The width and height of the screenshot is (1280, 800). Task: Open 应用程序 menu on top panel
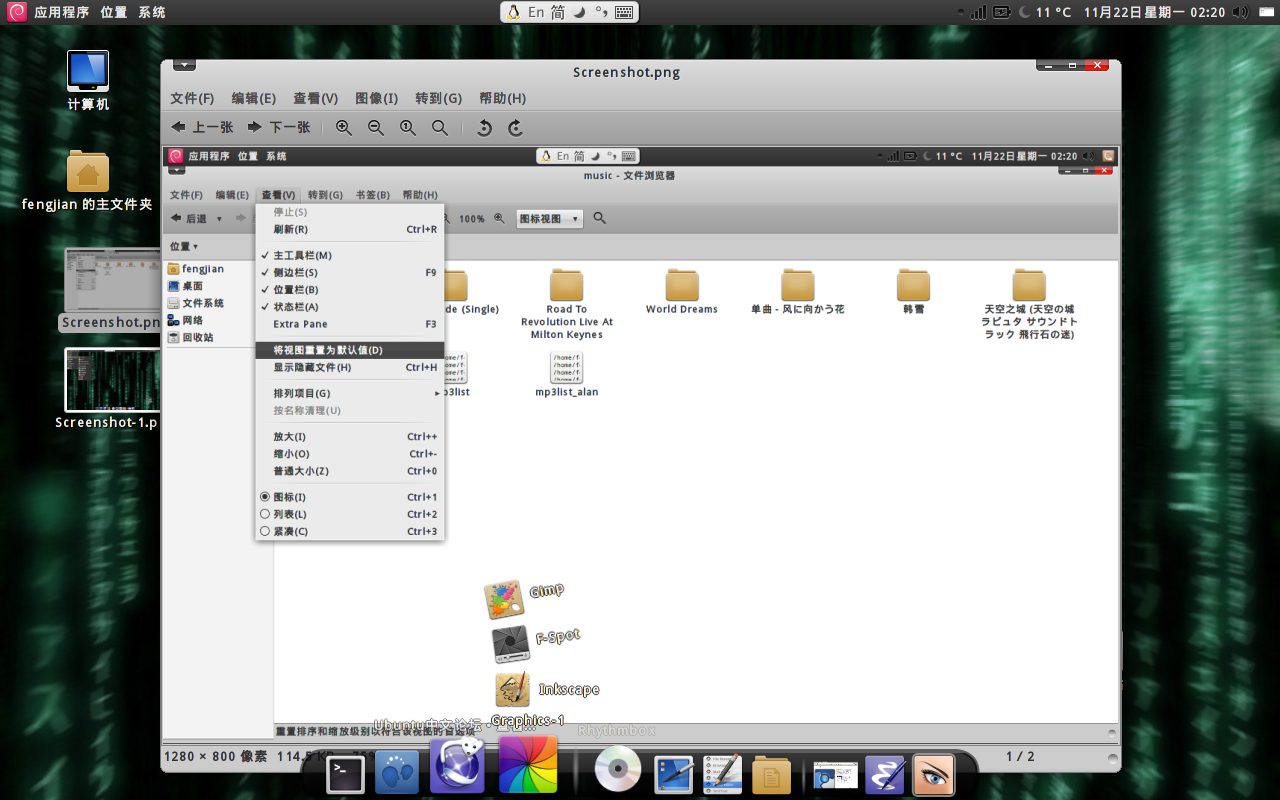(62, 12)
